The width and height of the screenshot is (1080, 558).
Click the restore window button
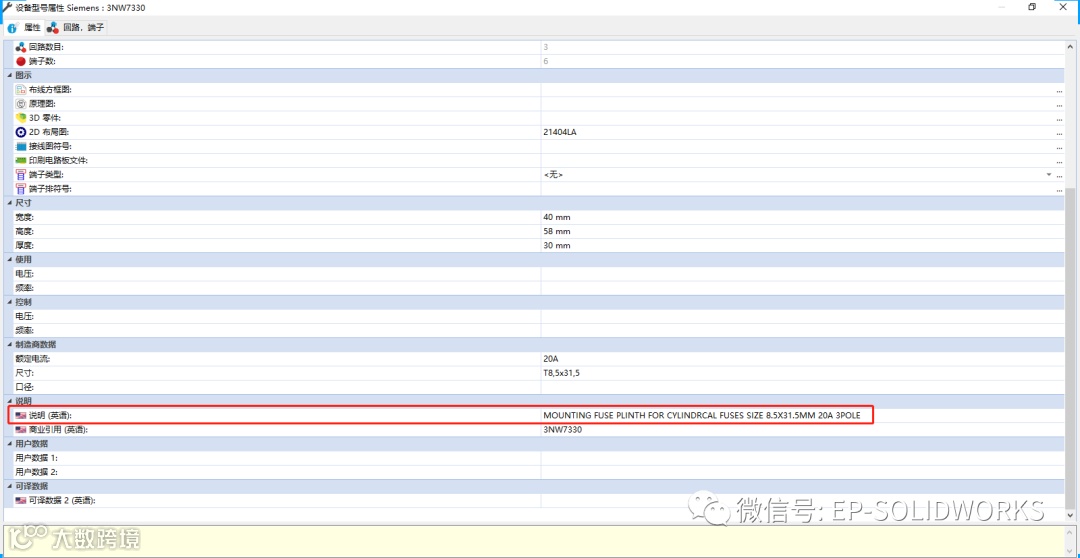click(x=1032, y=7)
